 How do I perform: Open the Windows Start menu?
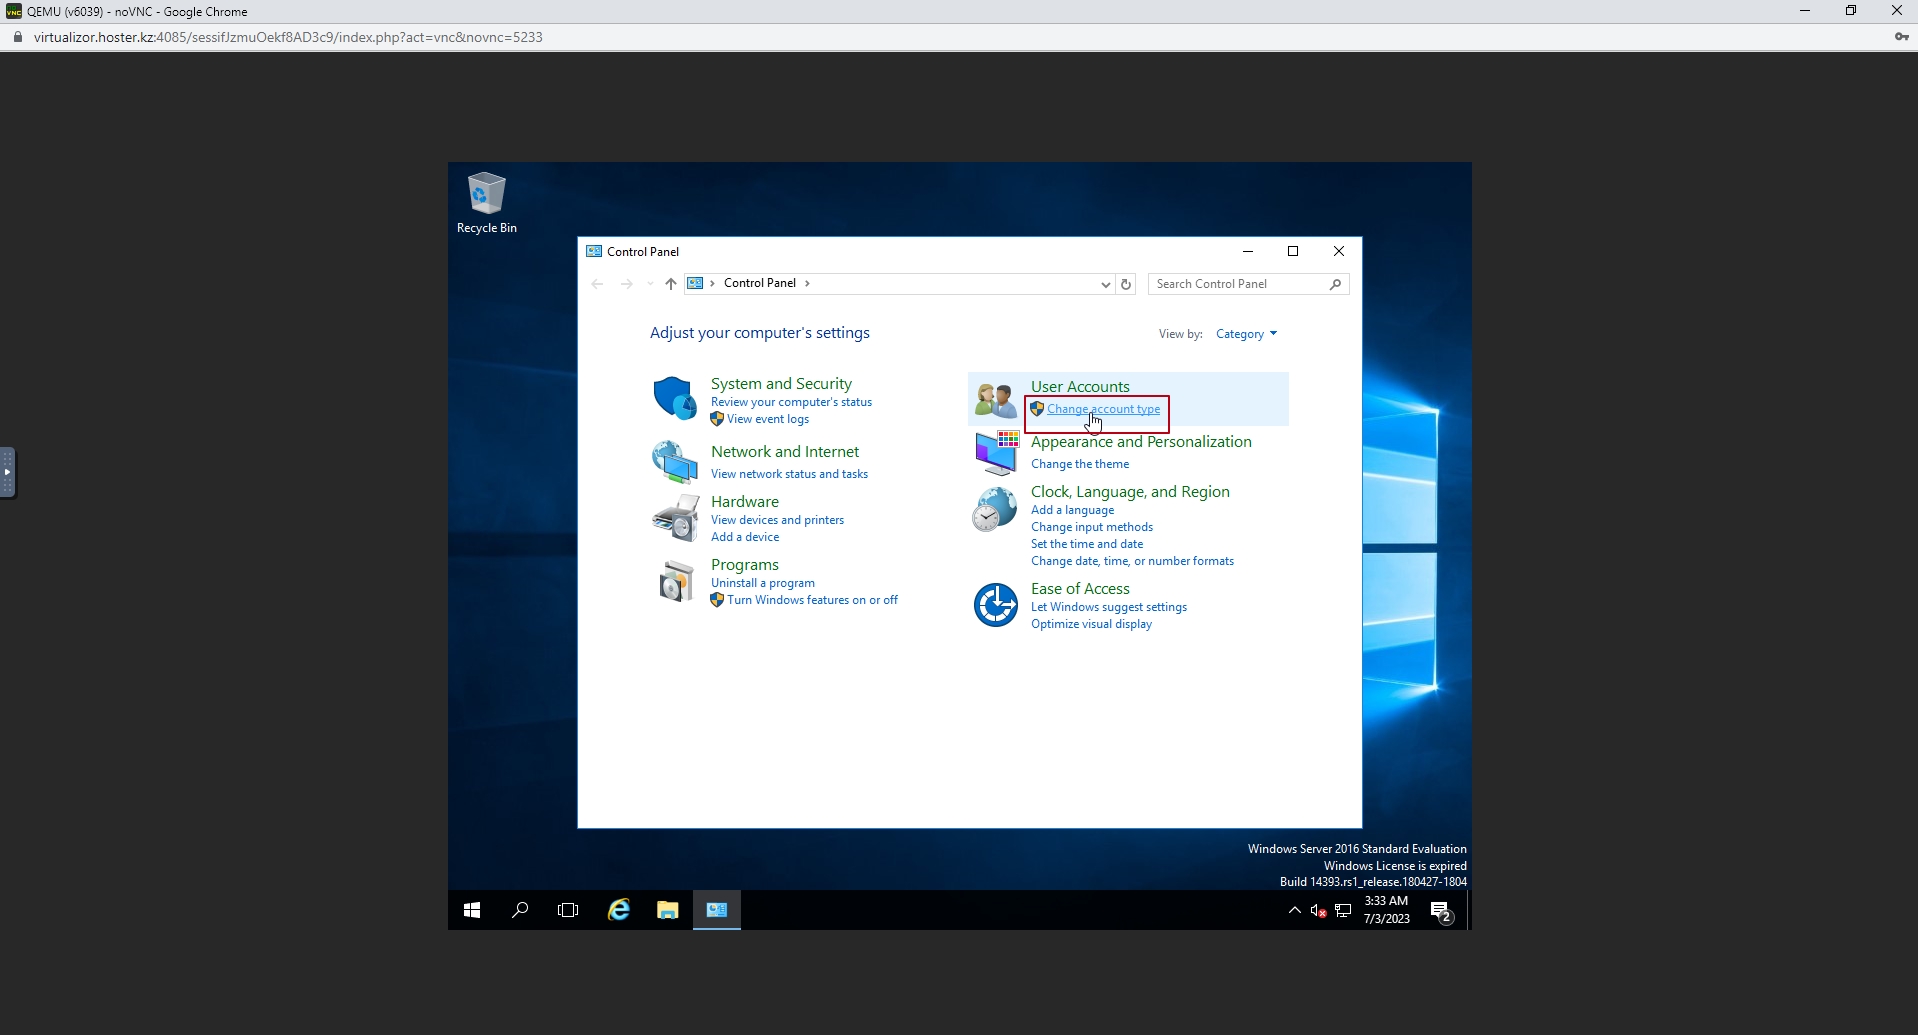coord(472,910)
